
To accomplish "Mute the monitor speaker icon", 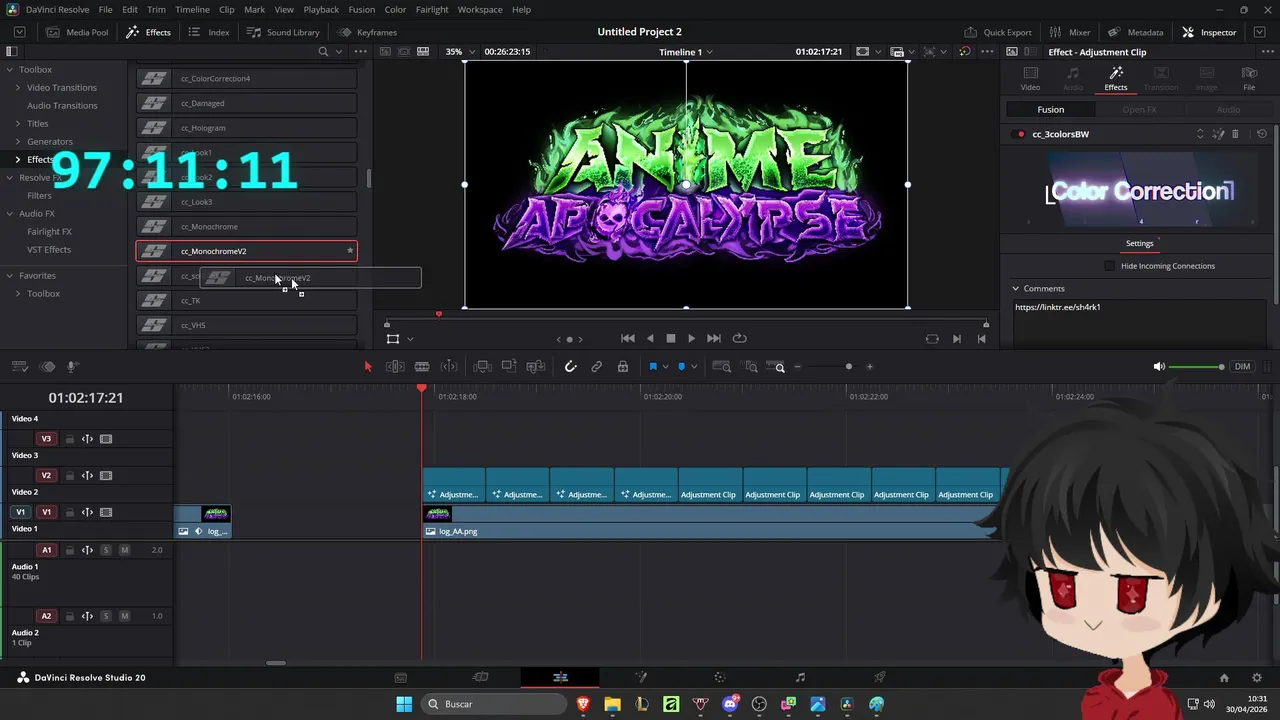I will coord(1159,367).
